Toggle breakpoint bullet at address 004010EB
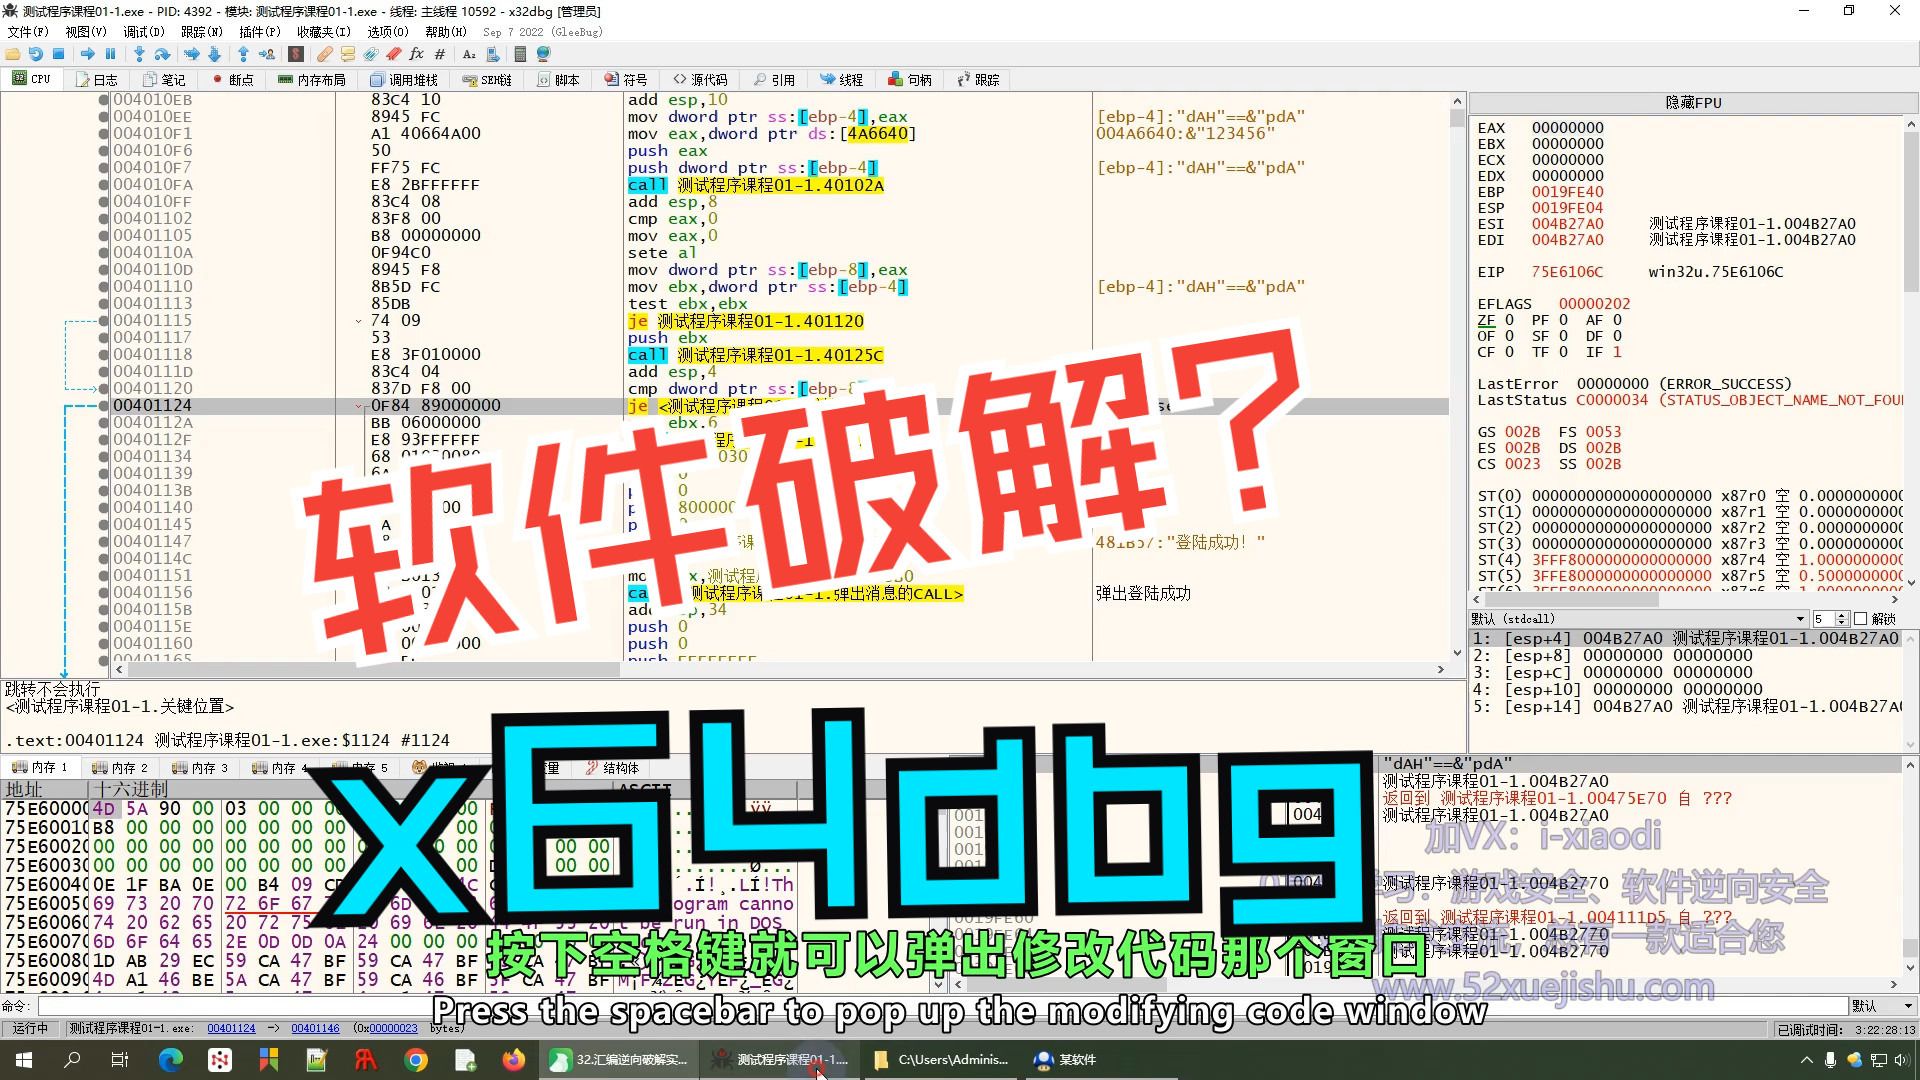The image size is (1920, 1080). click(104, 100)
